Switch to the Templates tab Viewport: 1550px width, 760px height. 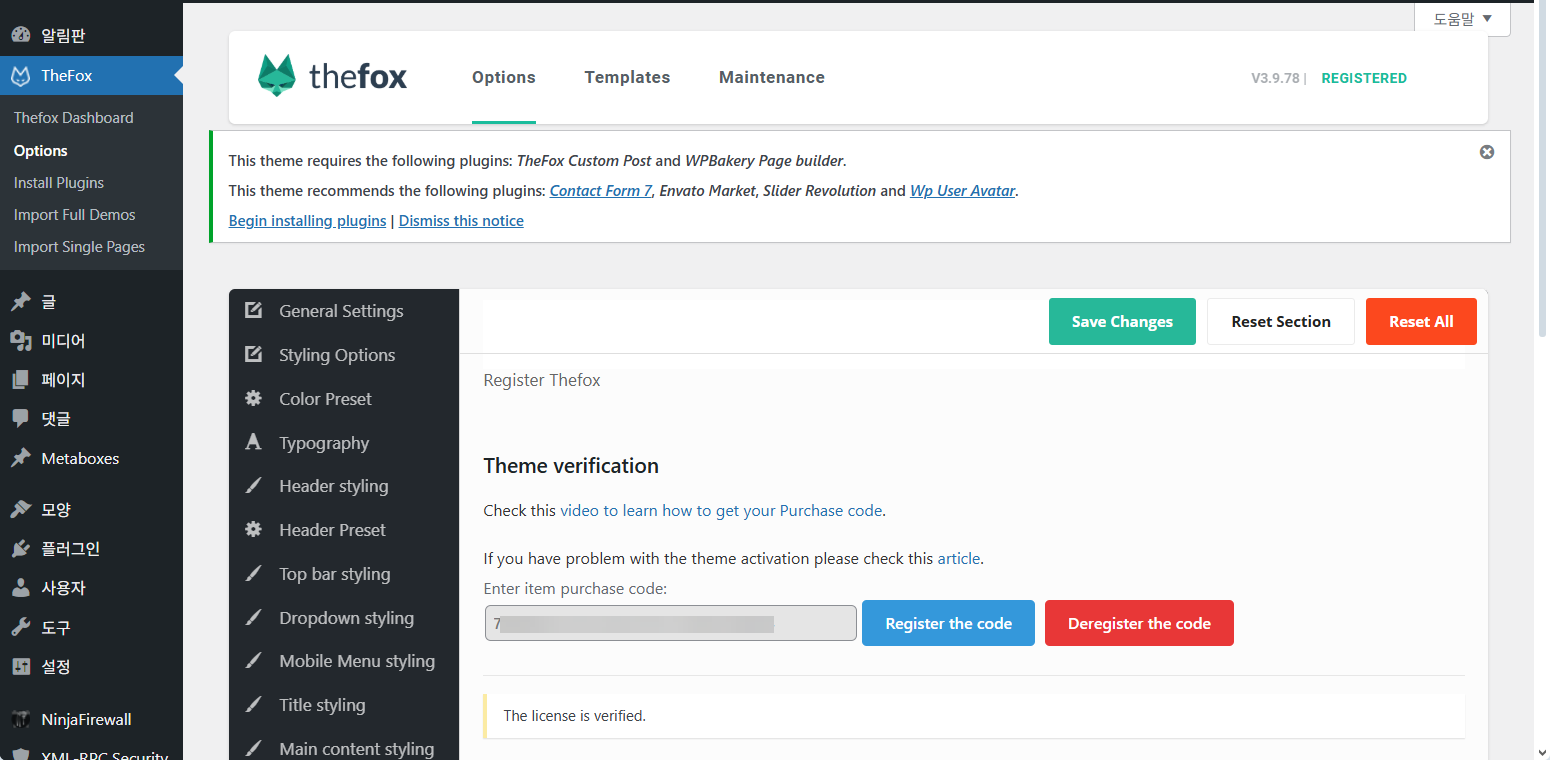[627, 77]
